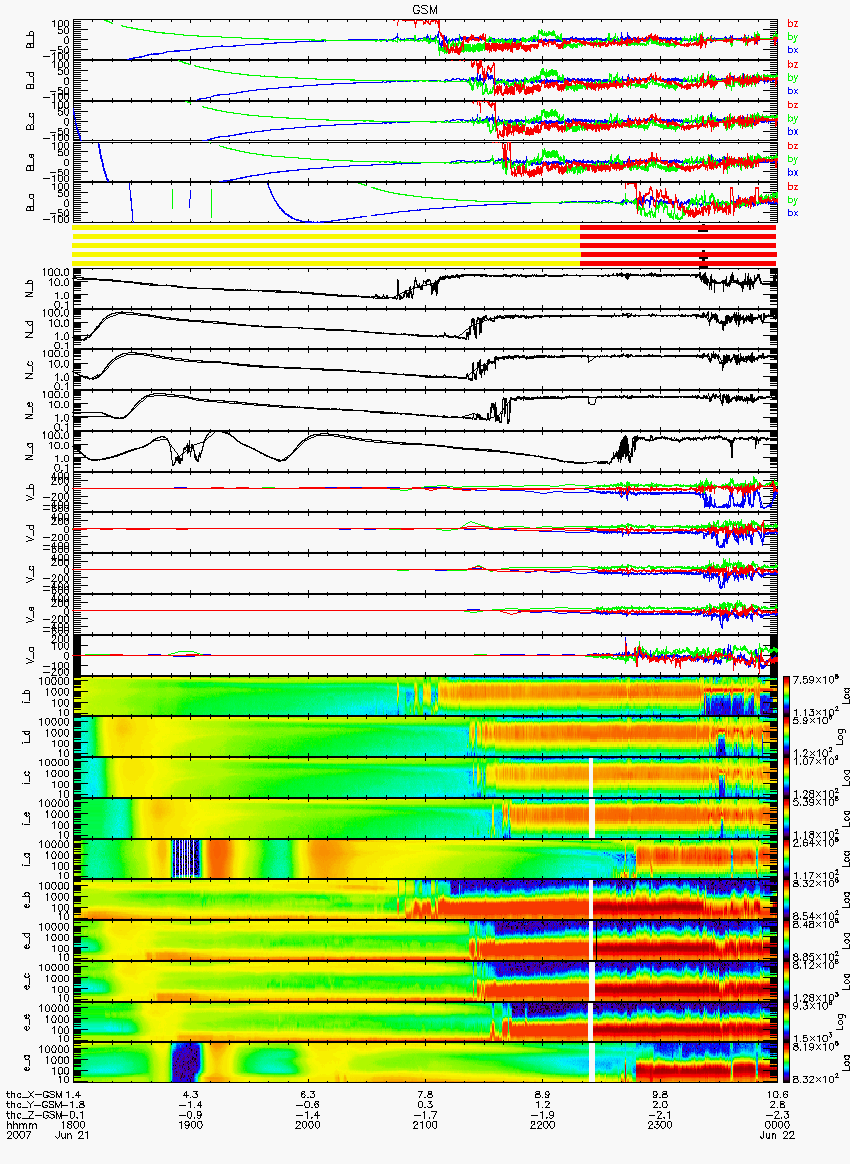Click the white data gap in i_c spectrogram
This screenshot has width=850, height=1164.
(x=592, y=778)
